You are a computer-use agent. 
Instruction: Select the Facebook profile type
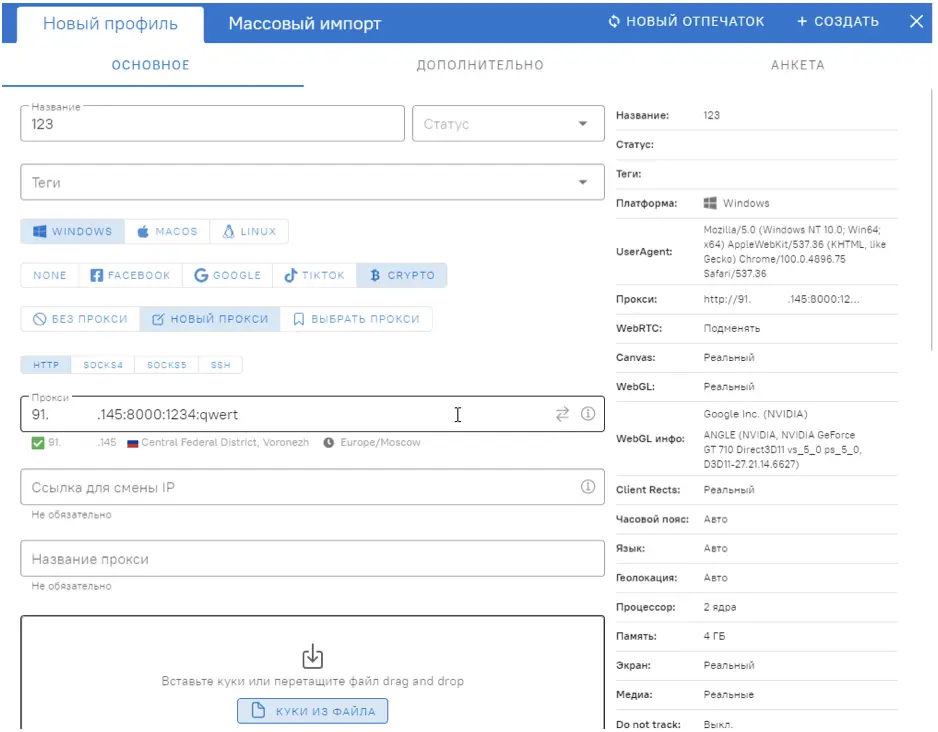(130, 275)
